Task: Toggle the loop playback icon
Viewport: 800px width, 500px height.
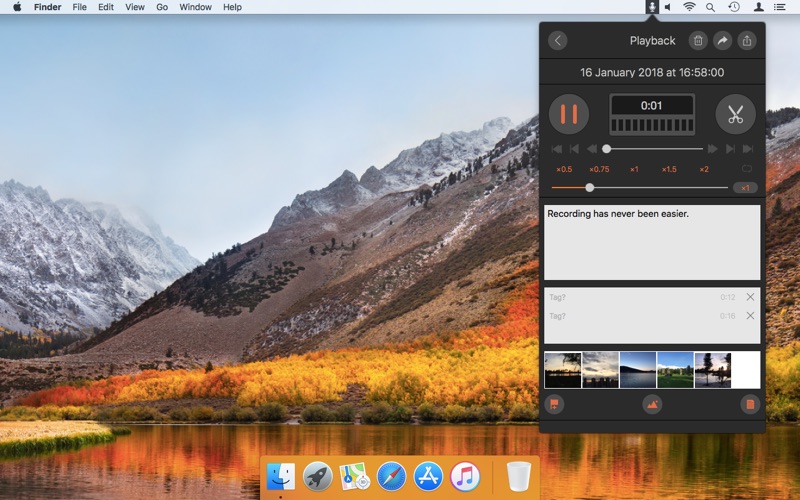Action: click(747, 168)
